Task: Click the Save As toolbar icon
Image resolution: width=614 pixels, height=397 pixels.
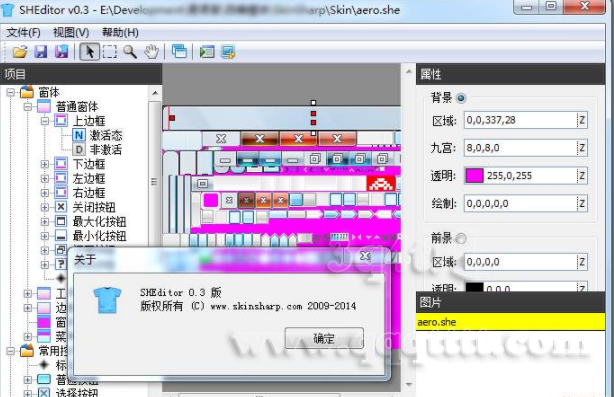Action: 61,52
